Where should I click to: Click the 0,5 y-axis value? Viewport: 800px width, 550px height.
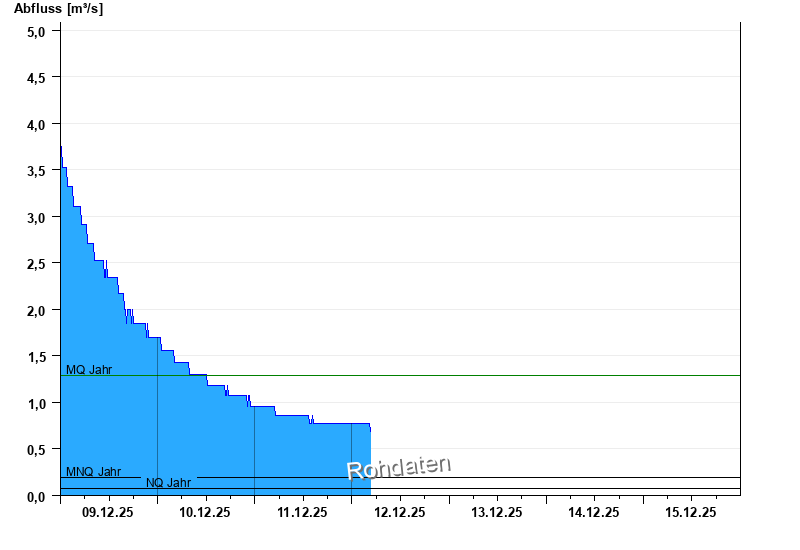(x=36, y=450)
